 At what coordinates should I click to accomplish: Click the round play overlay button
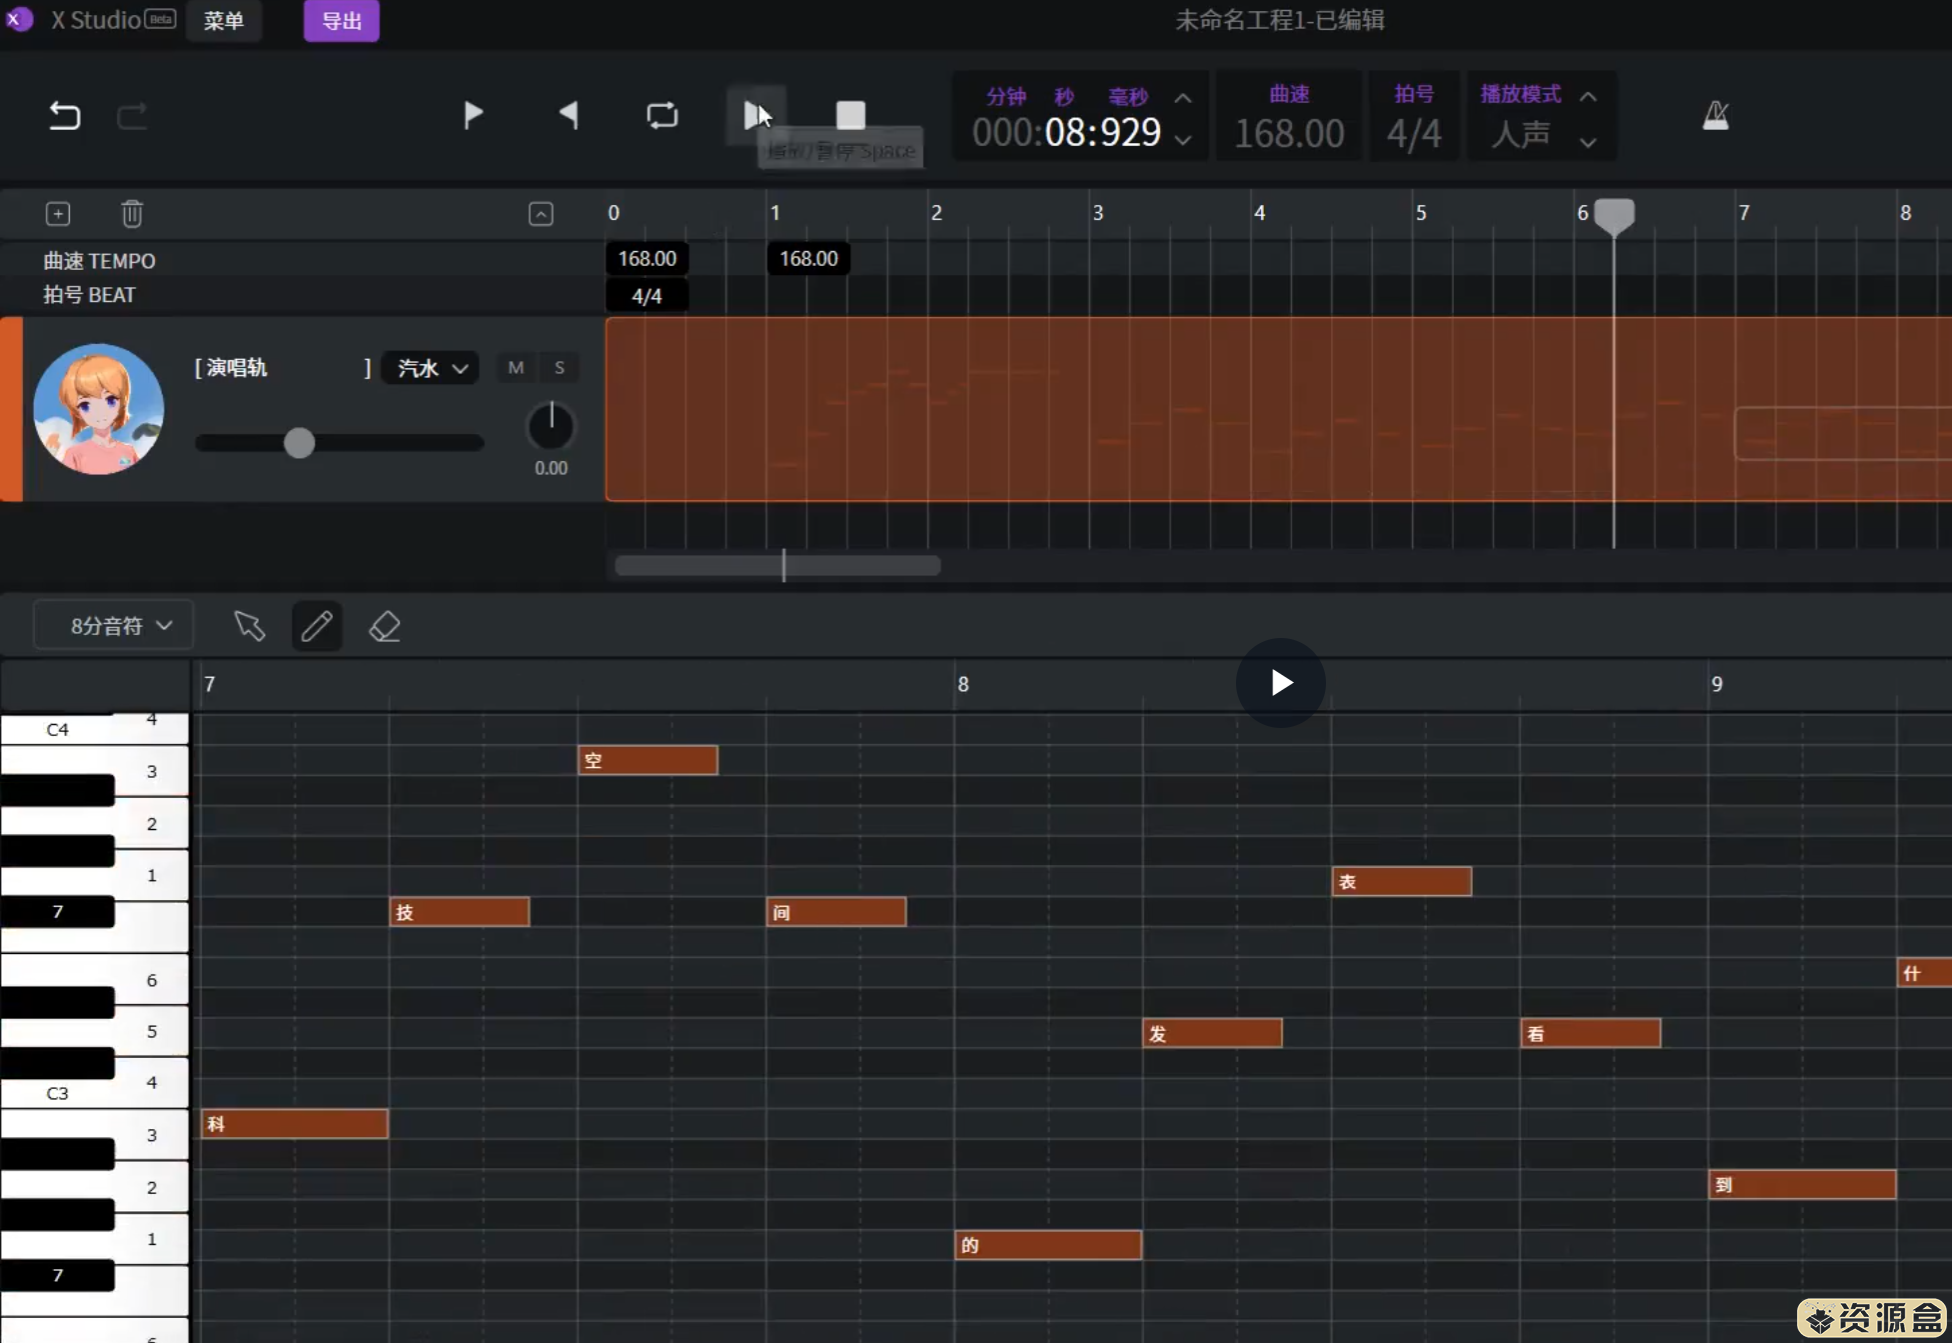[1281, 683]
